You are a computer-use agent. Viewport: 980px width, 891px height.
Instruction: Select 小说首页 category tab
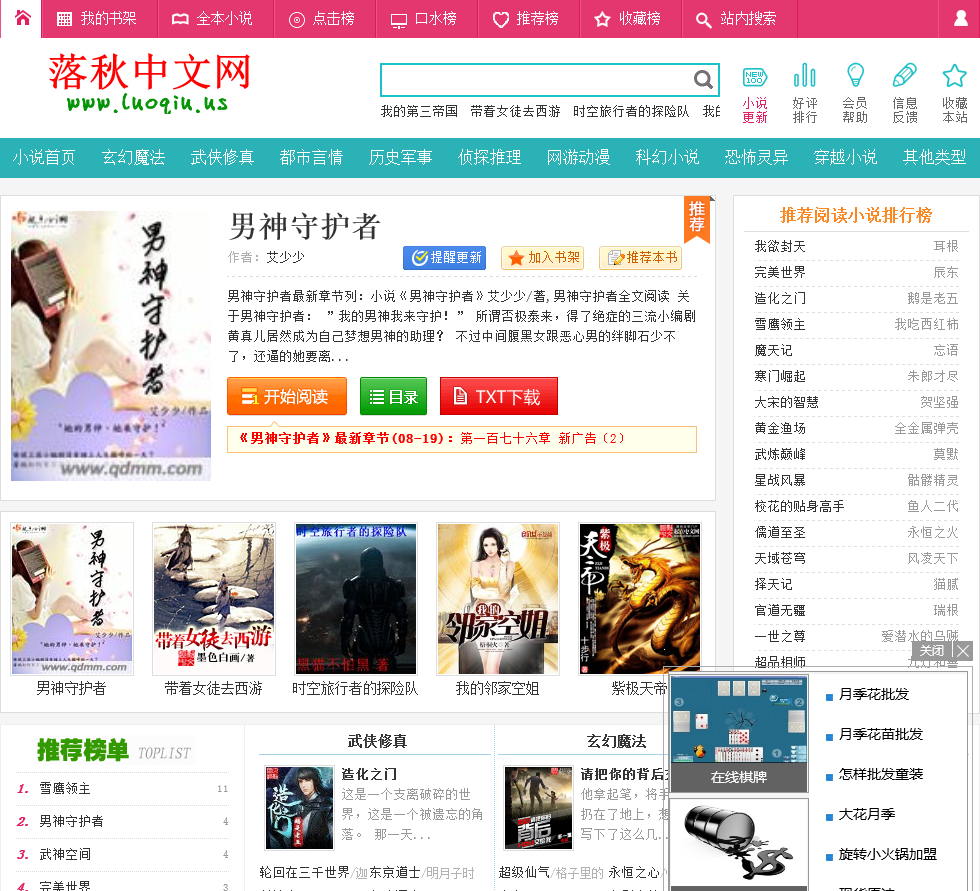click(44, 157)
